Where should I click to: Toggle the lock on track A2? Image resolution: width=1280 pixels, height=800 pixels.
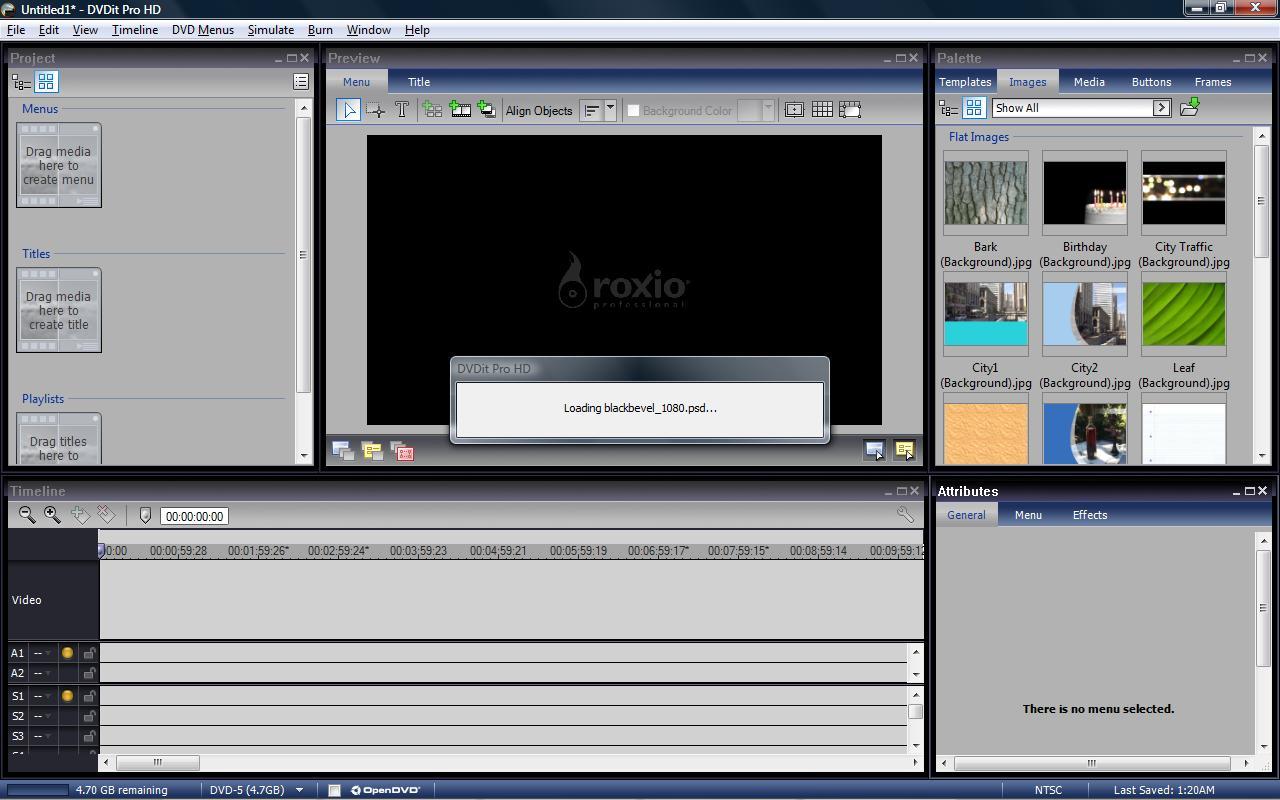[89, 673]
